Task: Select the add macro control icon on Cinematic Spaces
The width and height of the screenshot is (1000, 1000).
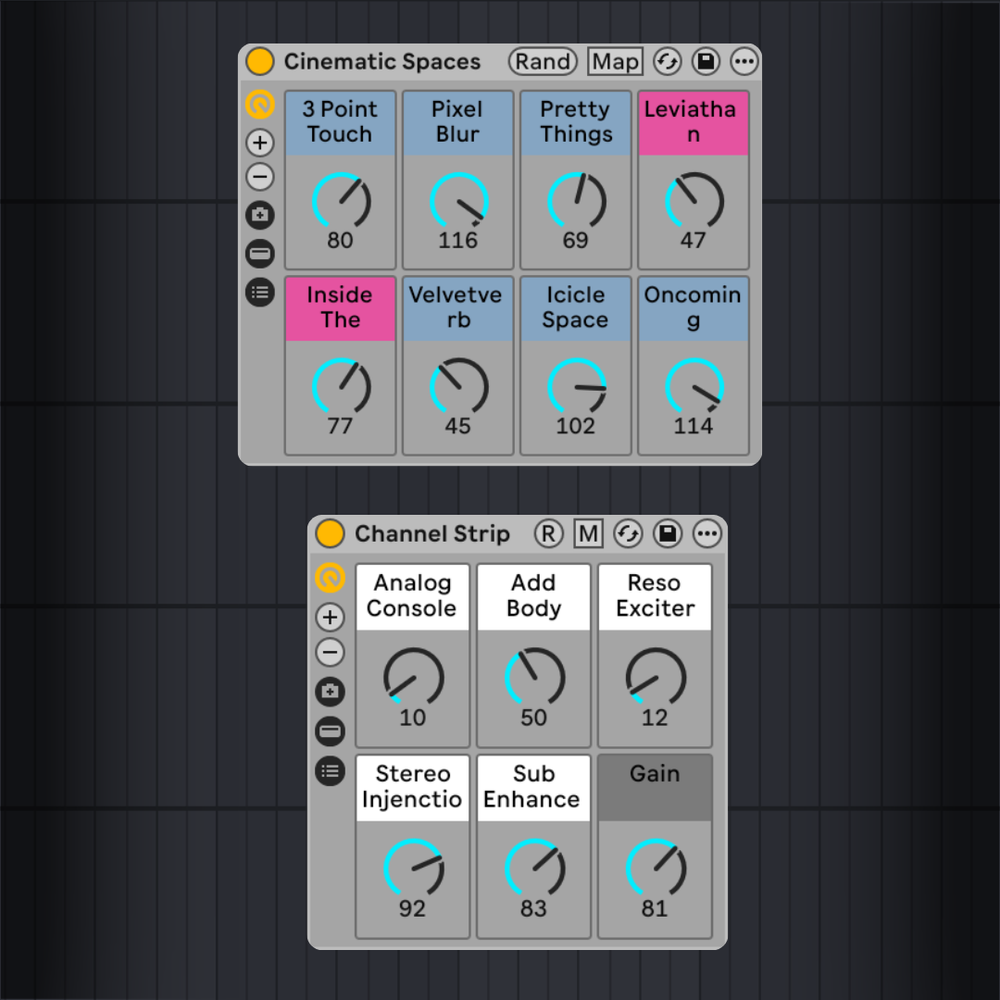Action: point(259,142)
